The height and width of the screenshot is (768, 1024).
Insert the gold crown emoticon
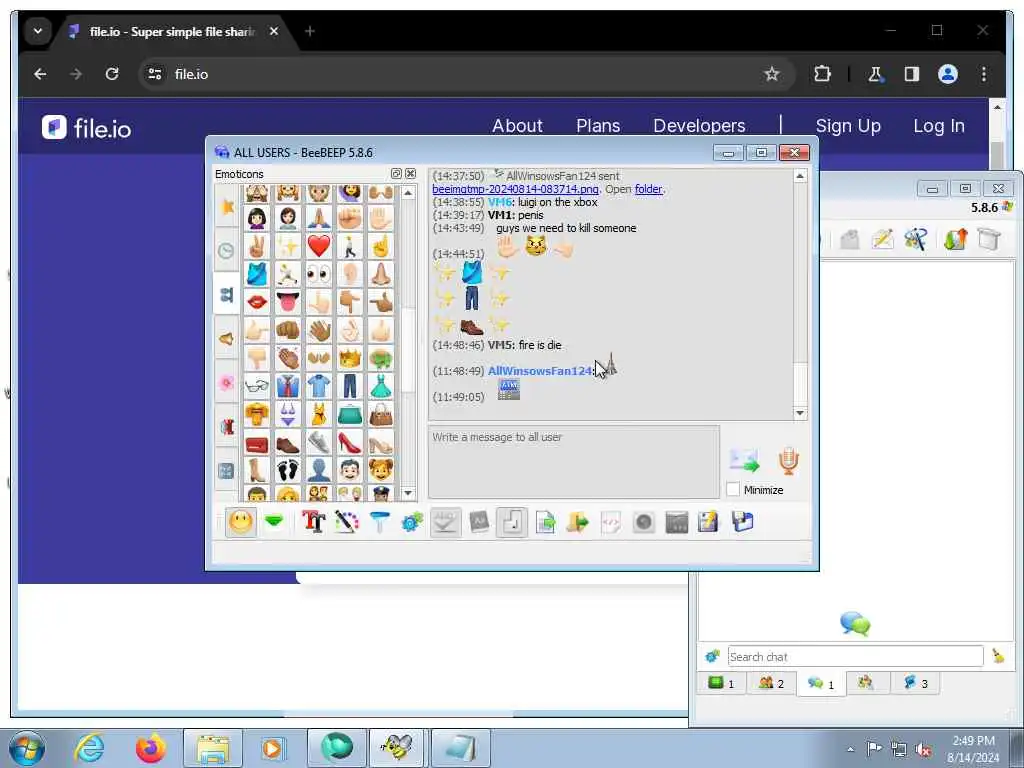350,358
